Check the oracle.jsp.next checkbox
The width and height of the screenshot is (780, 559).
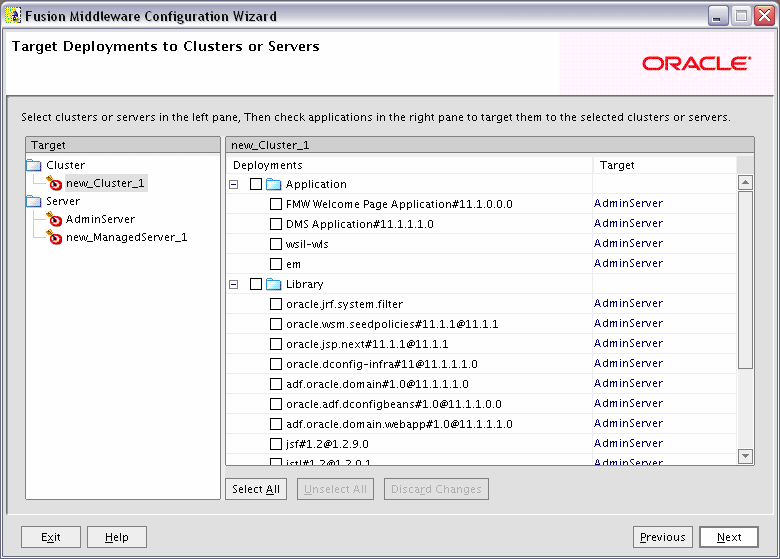(276, 344)
